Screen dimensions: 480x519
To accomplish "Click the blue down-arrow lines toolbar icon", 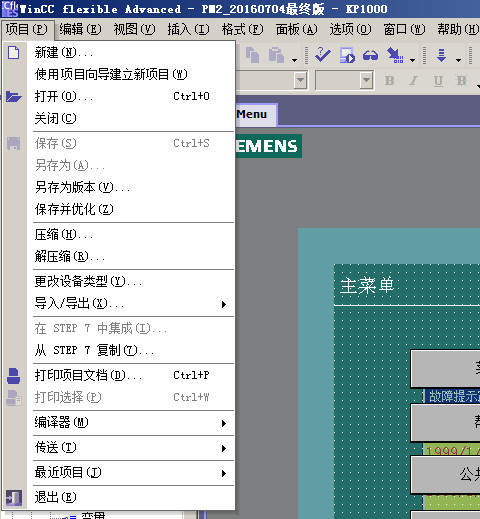I will [x=441, y=55].
